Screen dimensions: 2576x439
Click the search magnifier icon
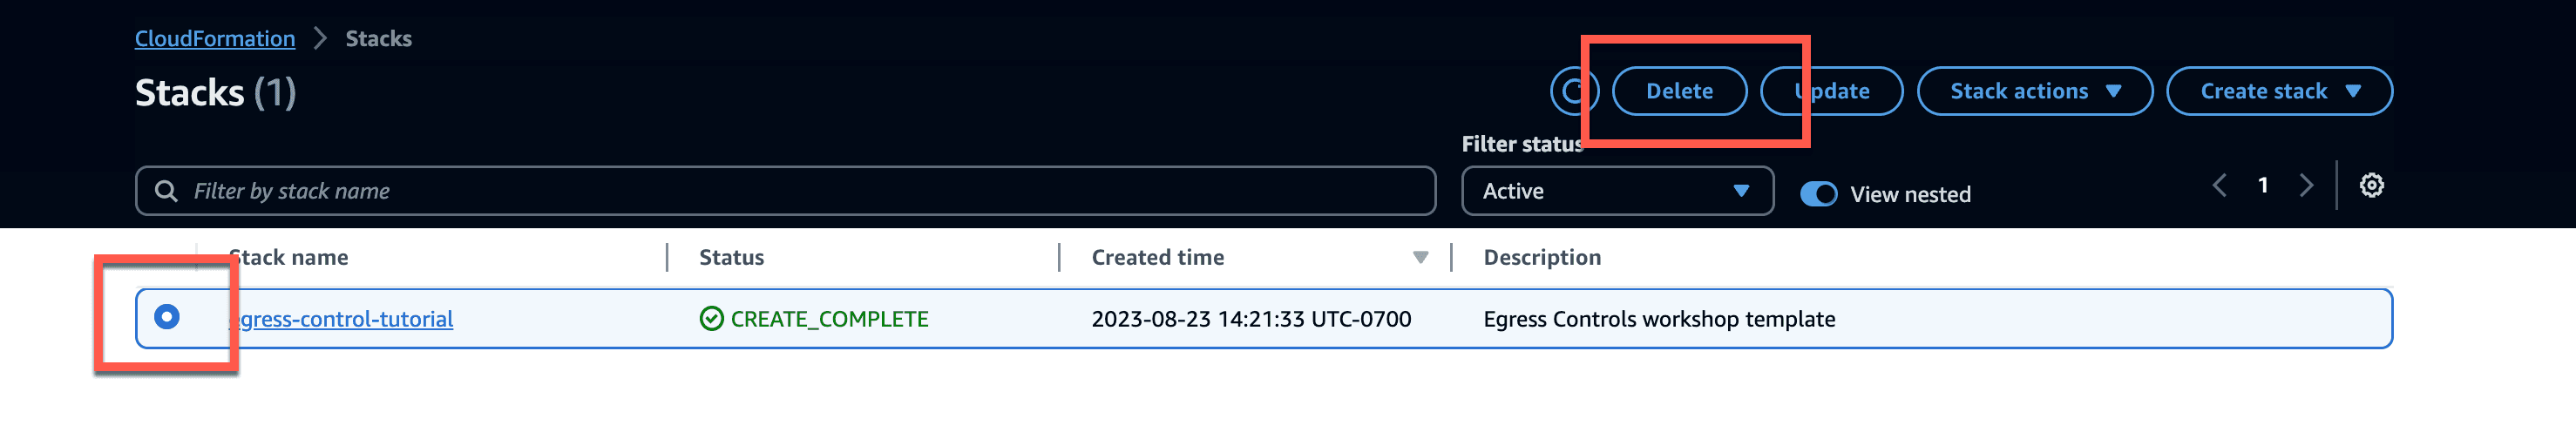(166, 191)
